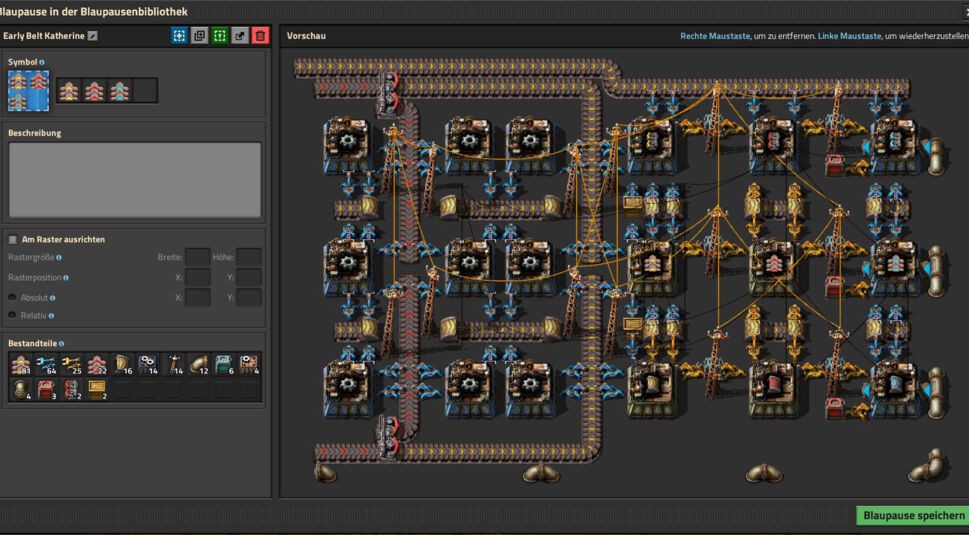Click the Rastergröße label
Screen dimensions: 969x535
(31, 258)
